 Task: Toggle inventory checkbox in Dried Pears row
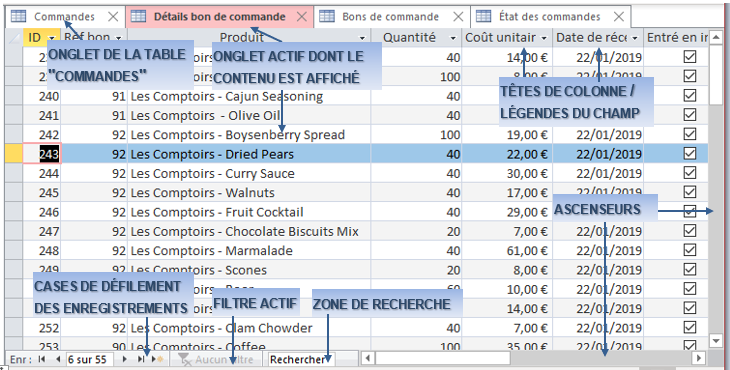point(689,154)
